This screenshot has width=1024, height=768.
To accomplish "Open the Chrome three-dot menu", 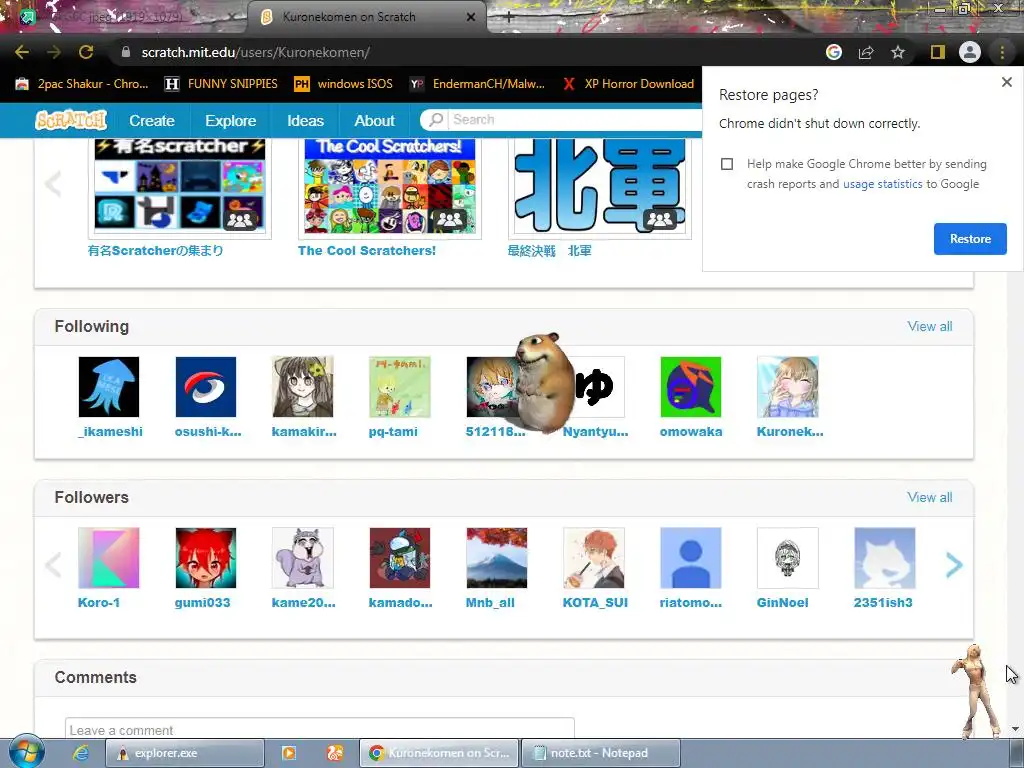I will coord(1002,52).
